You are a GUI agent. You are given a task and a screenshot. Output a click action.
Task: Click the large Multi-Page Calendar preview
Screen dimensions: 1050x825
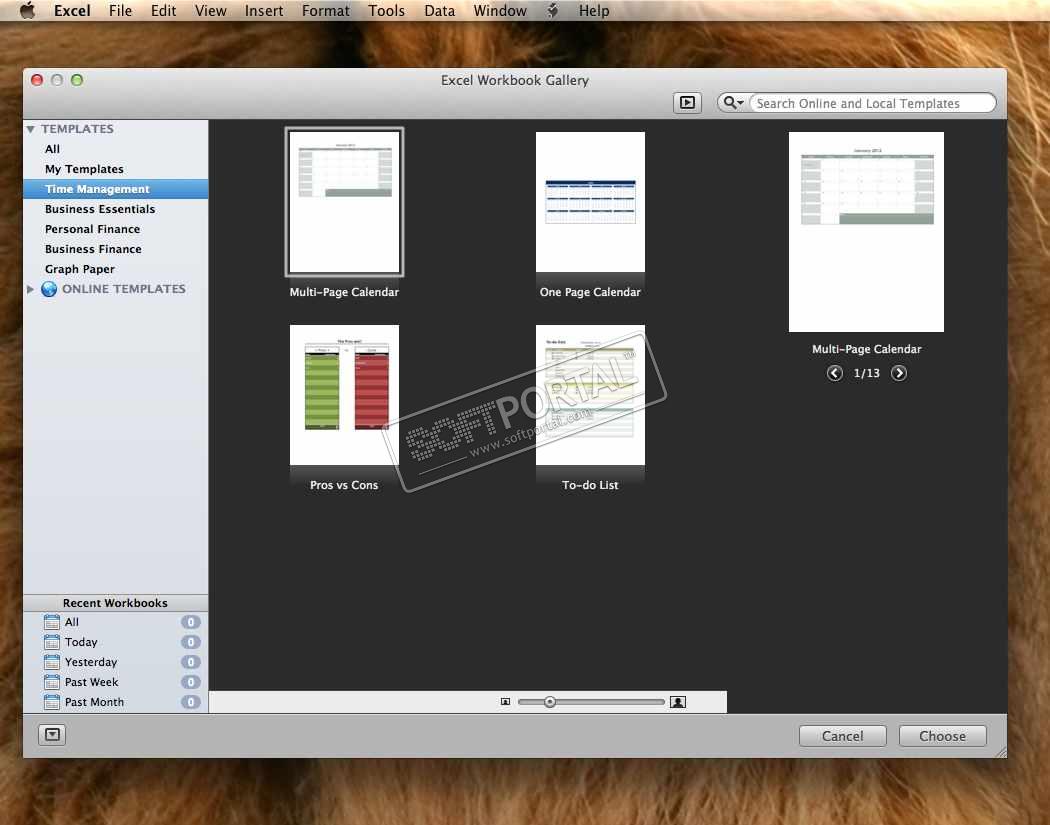coord(867,232)
